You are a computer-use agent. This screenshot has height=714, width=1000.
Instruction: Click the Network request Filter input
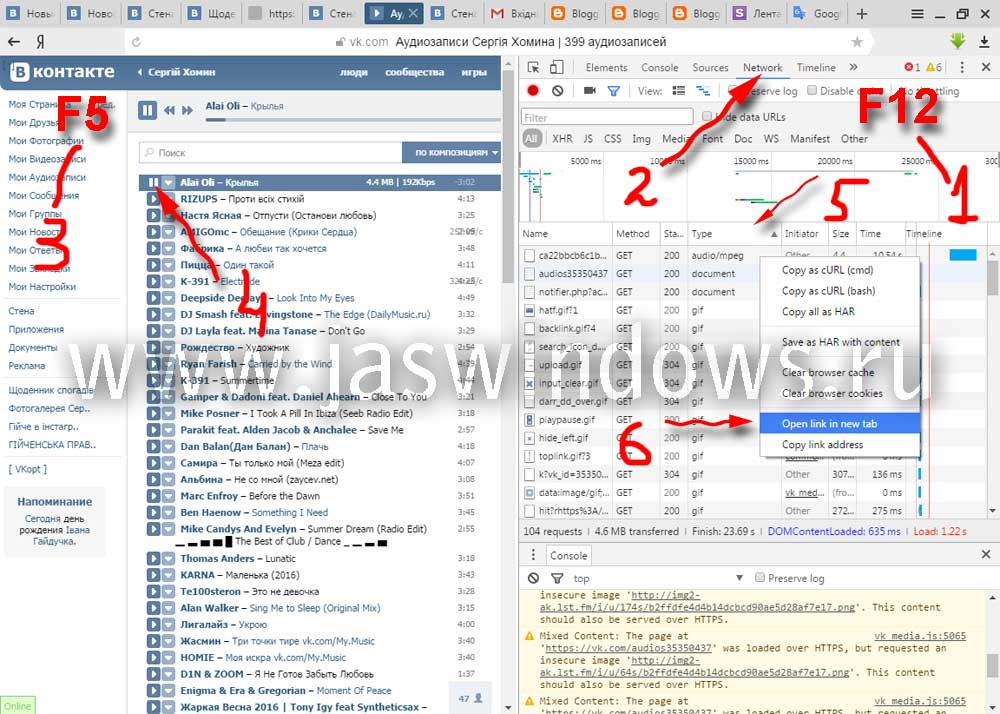(607, 117)
